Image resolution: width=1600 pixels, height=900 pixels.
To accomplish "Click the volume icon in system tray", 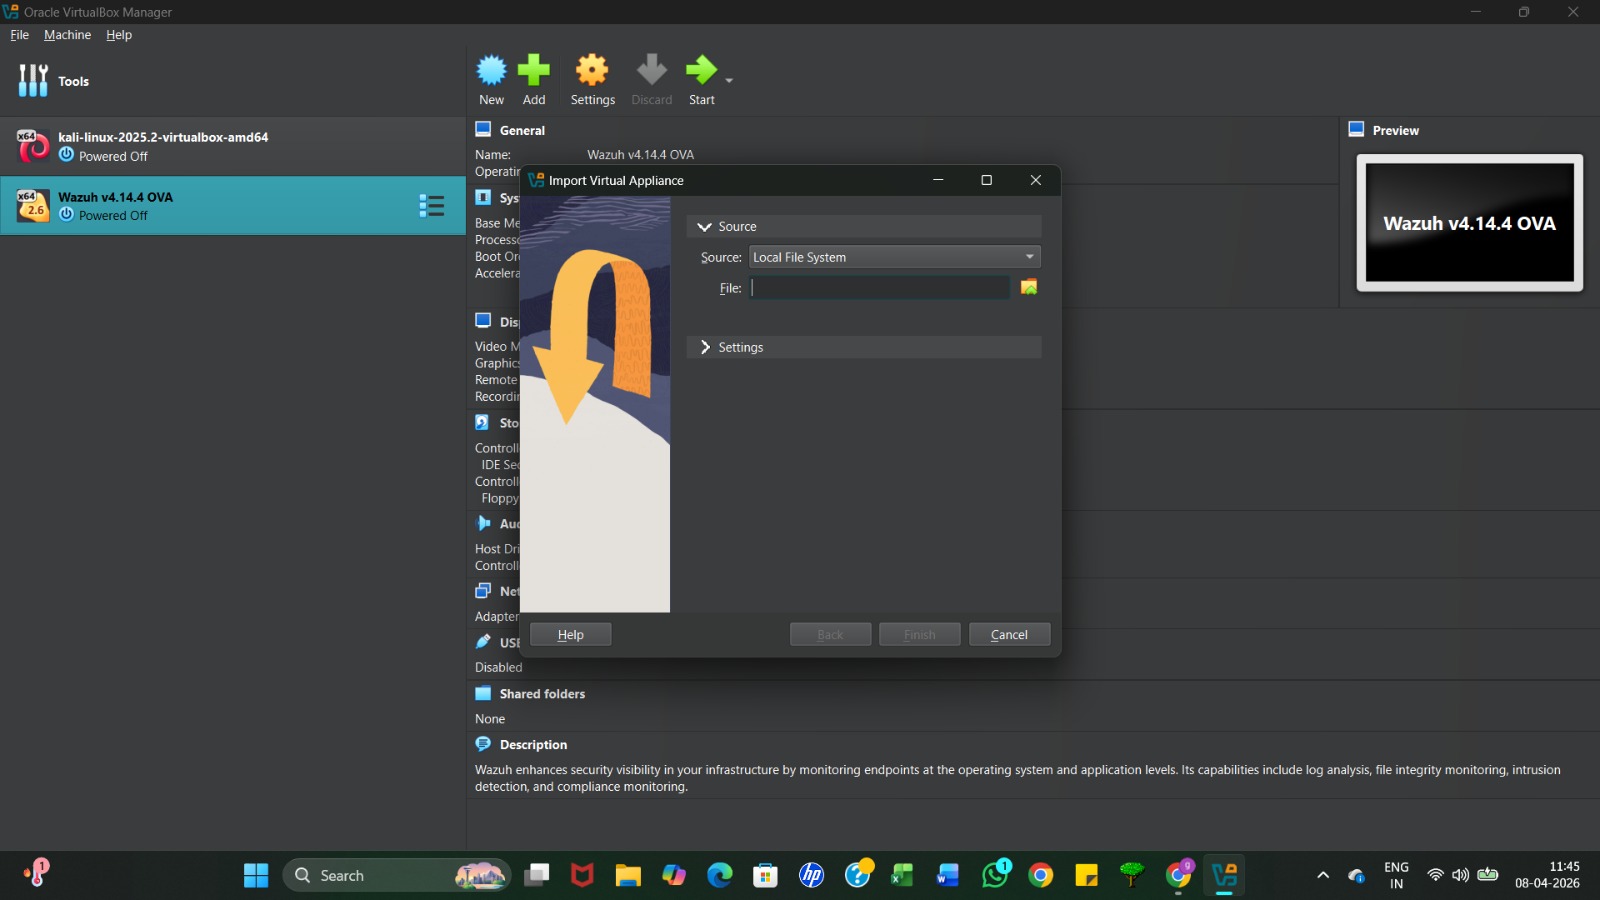I will (x=1461, y=876).
